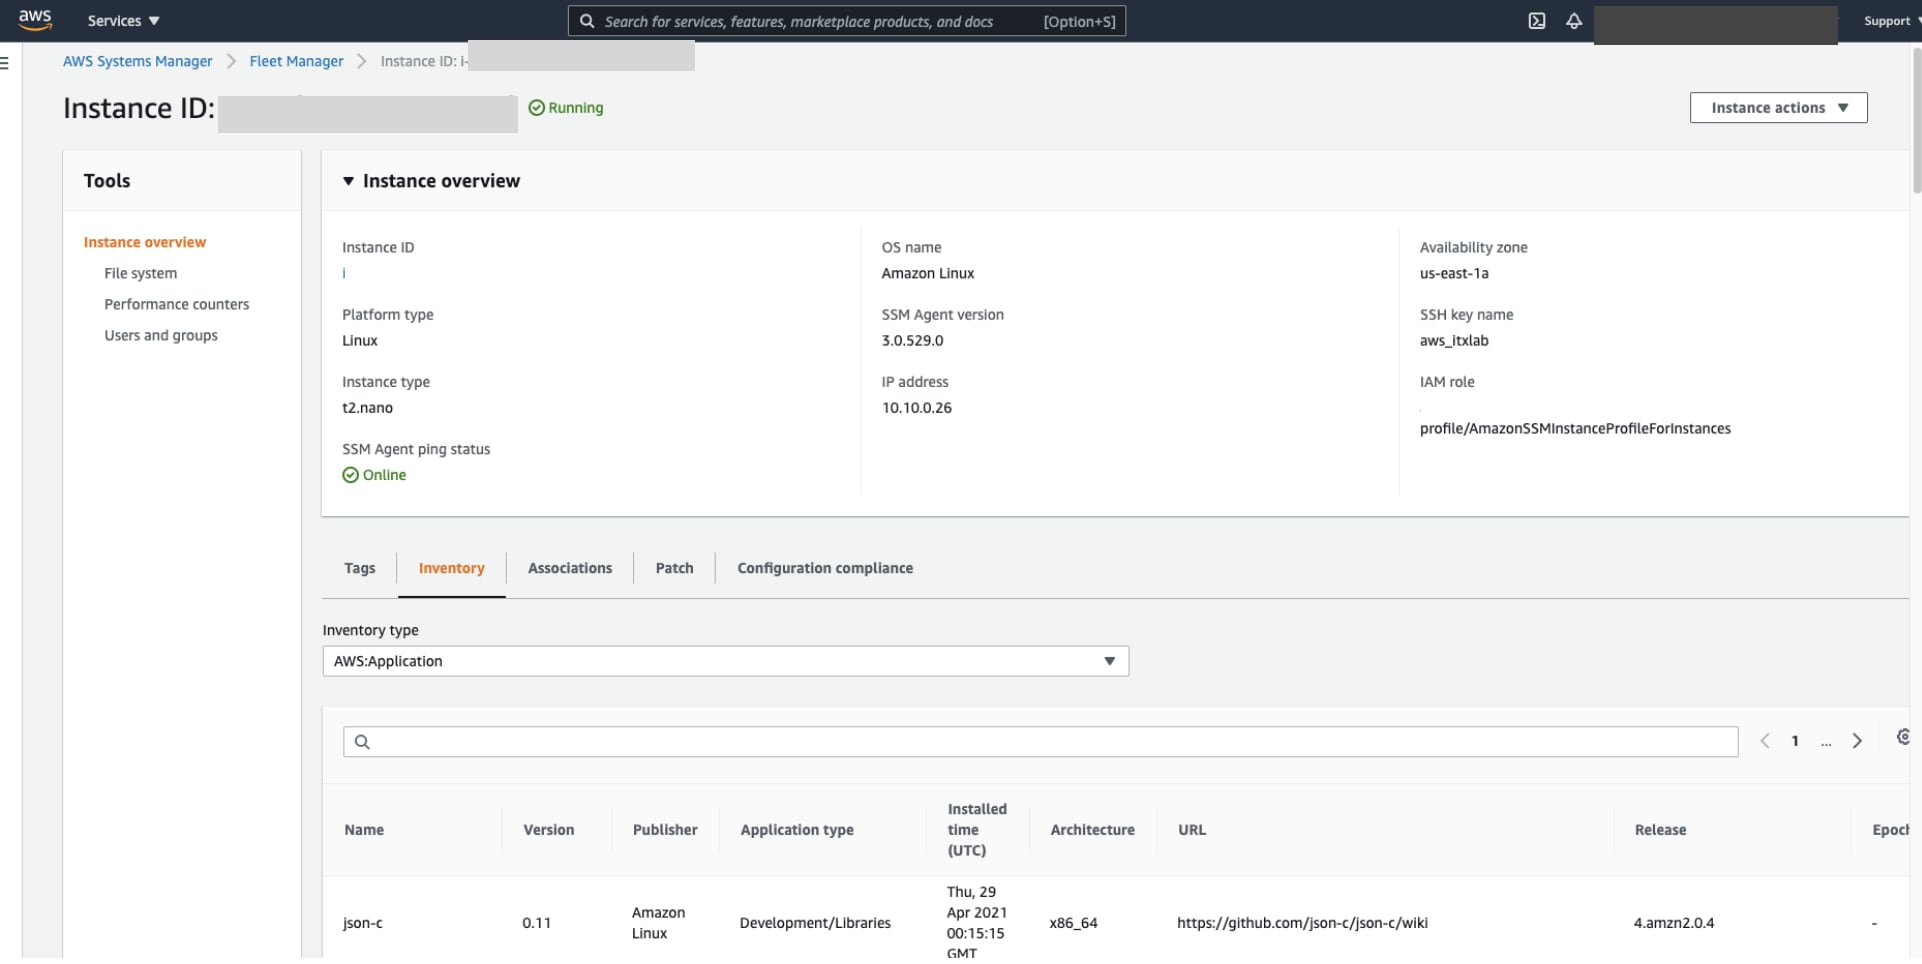
Task: Open the CloudShell terminal icon
Action: coord(1537,21)
